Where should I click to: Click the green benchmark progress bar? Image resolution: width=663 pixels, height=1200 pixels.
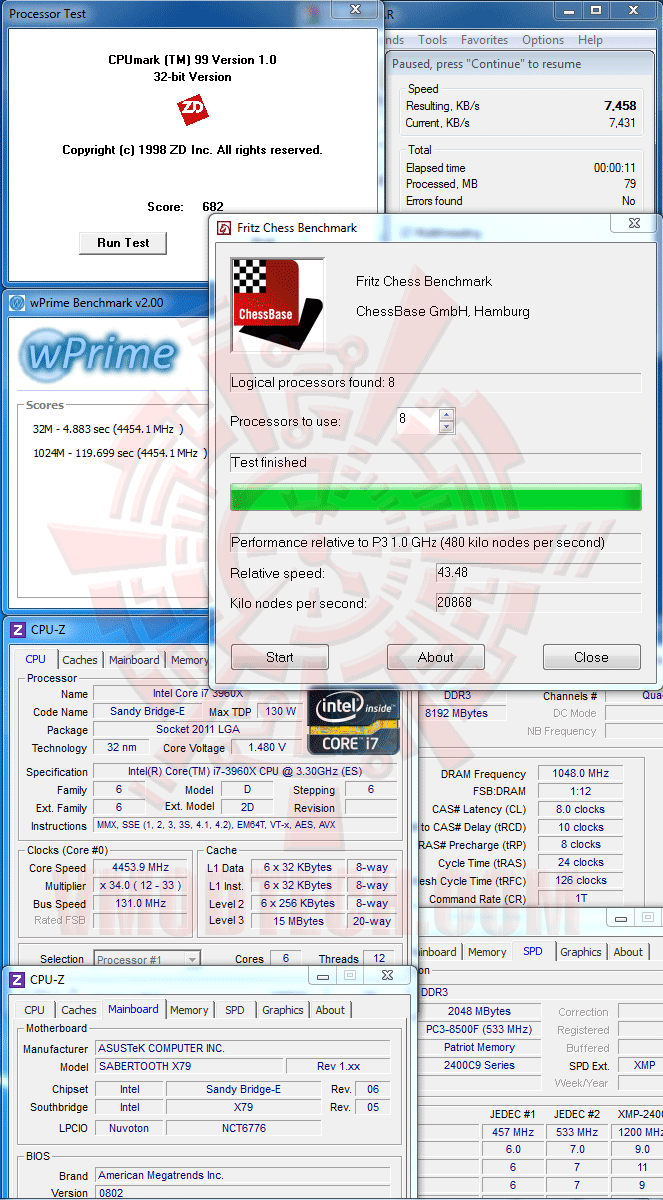pyautogui.click(x=436, y=497)
